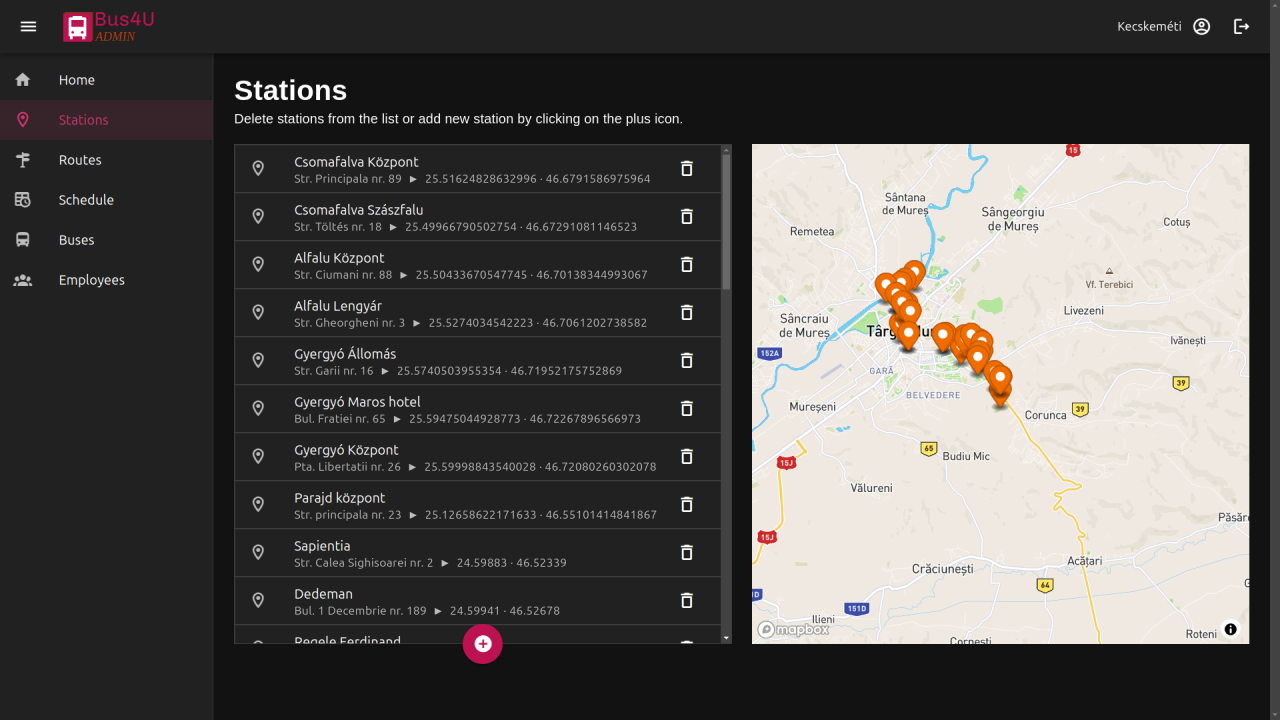Click the logout icon
The width and height of the screenshot is (1280, 720).
pyautogui.click(x=1241, y=27)
